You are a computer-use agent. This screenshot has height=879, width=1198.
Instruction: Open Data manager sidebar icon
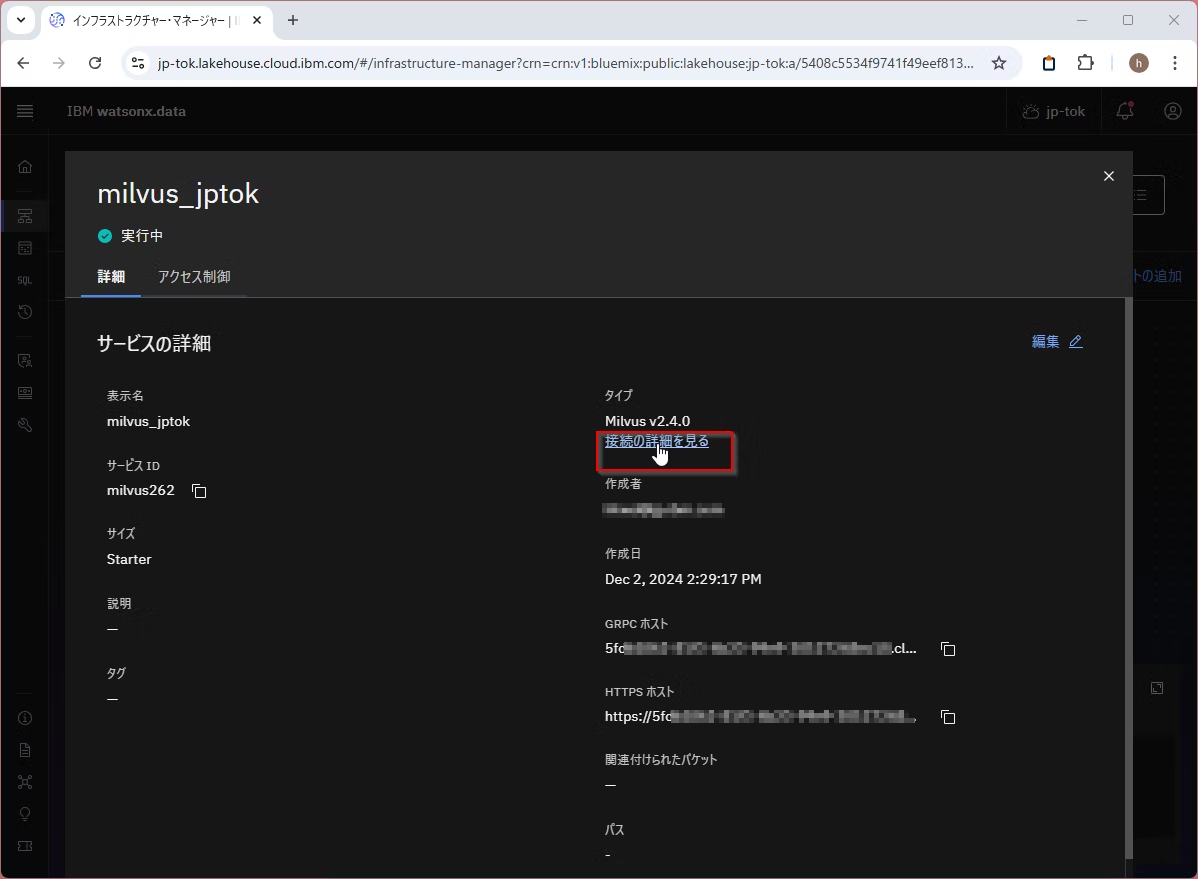tap(24, 248)
